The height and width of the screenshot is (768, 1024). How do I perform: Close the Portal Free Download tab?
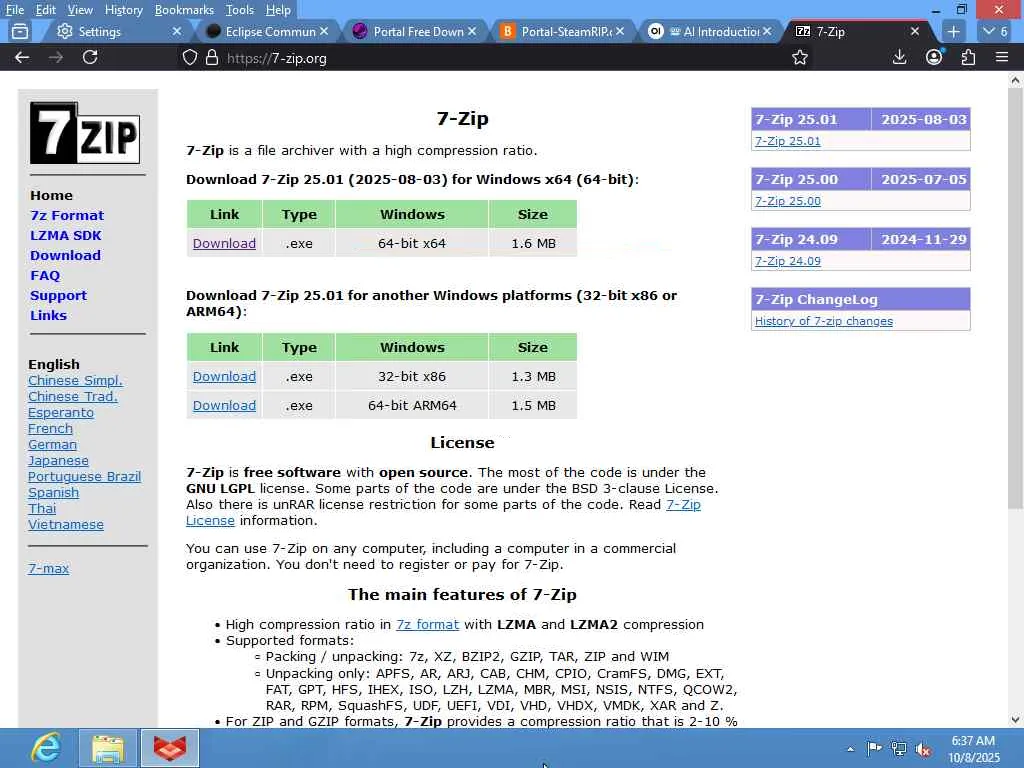tap(472, 31)
